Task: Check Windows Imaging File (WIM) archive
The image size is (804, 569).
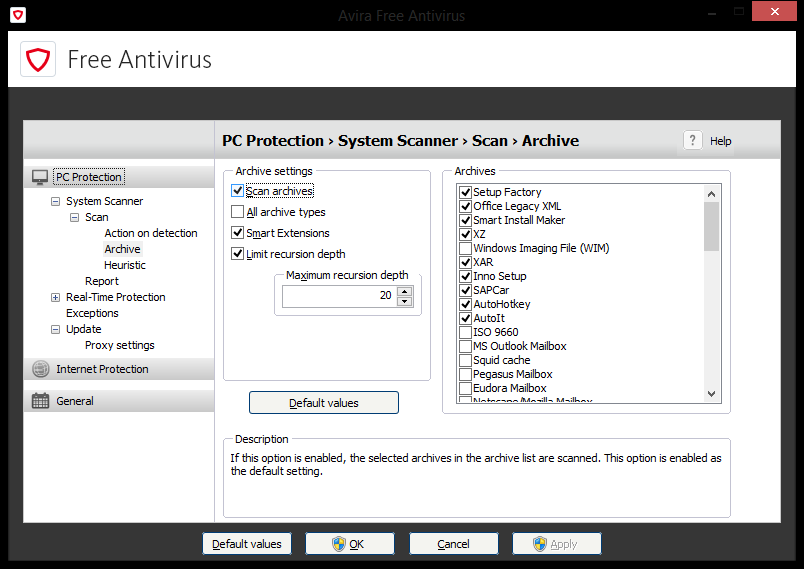Action: (465, 248)
